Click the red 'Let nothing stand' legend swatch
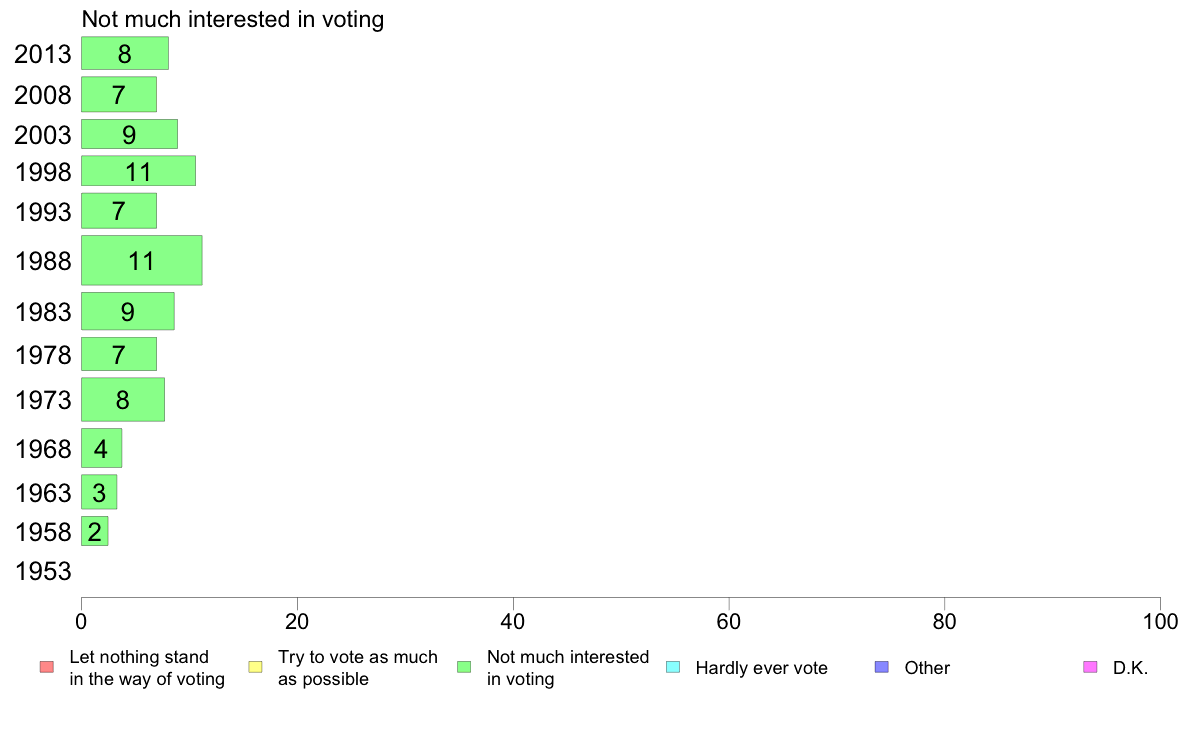1188x736 pixels. coord(47,667)
